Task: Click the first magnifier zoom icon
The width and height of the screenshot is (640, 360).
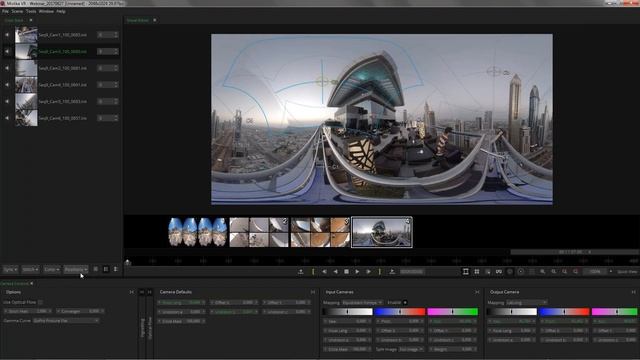Action: (x=542, y=271)
